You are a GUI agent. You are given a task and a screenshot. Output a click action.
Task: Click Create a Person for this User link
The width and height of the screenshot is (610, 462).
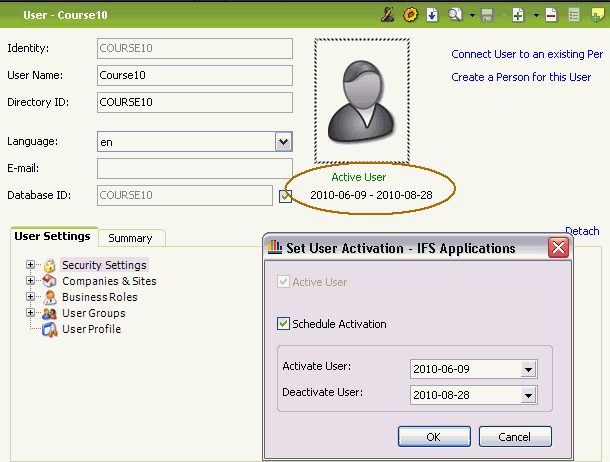pos(520,77)
